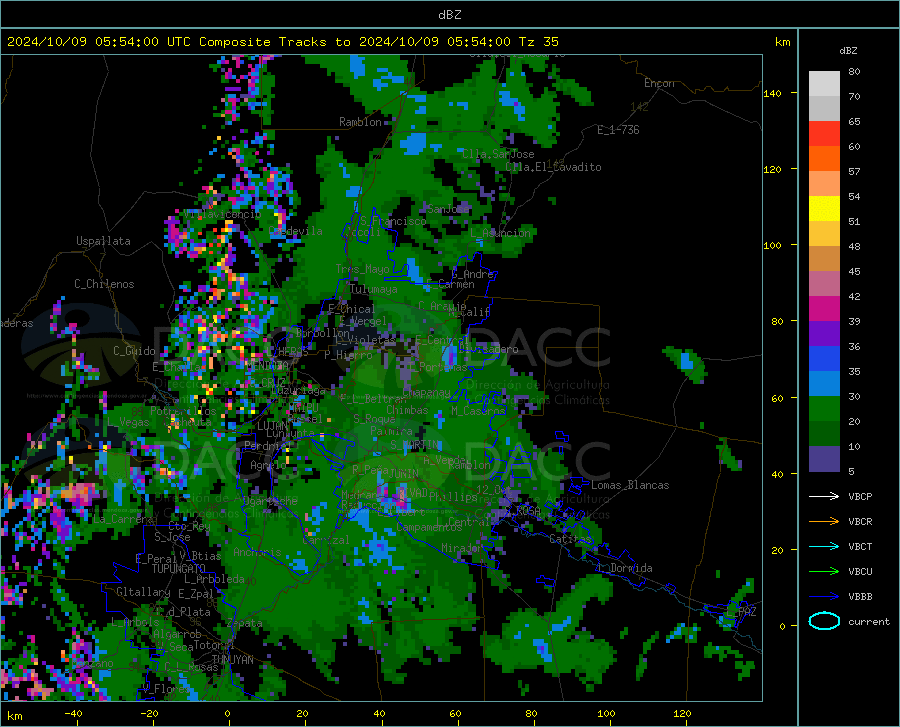
Task: Select the slate purple 10–5 dBZ swatch
Action: (824, 460)
